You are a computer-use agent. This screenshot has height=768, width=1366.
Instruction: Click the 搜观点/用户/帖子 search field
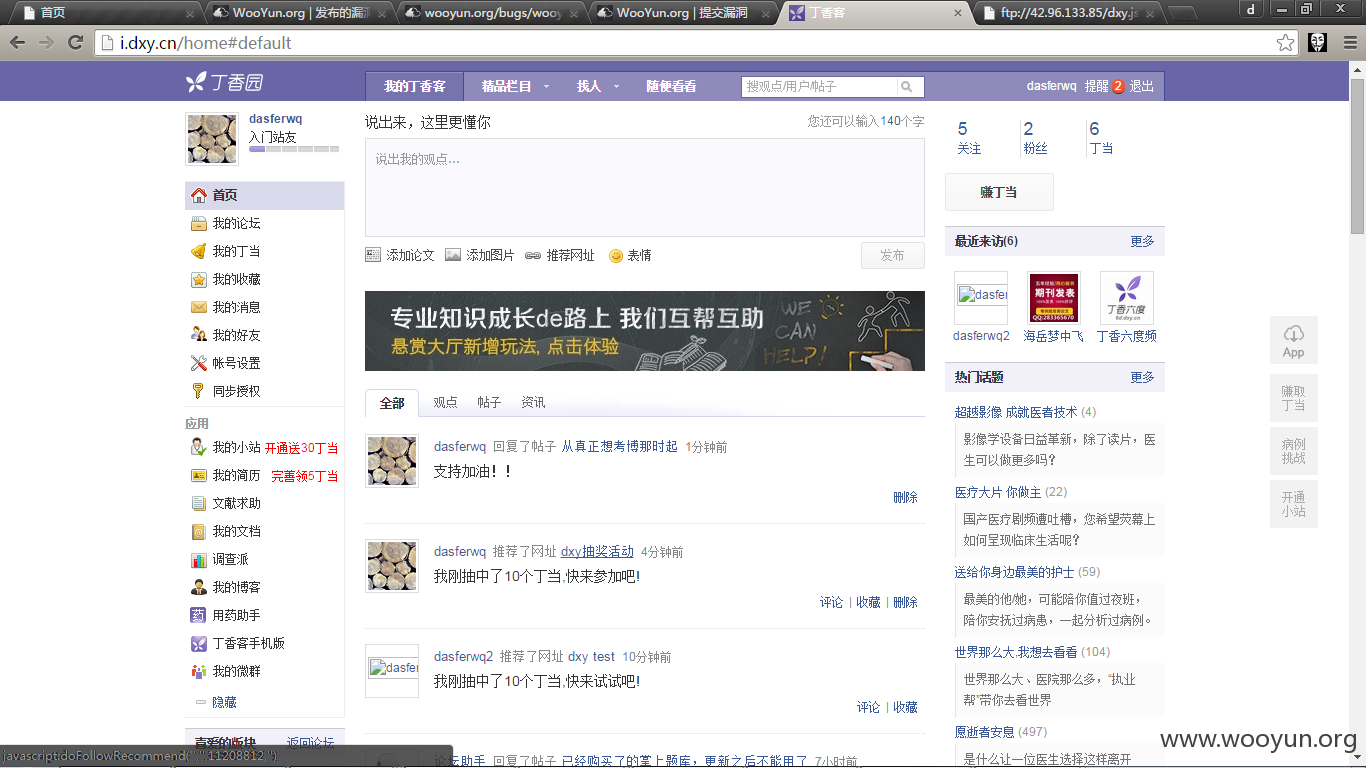tap(820, 87)
